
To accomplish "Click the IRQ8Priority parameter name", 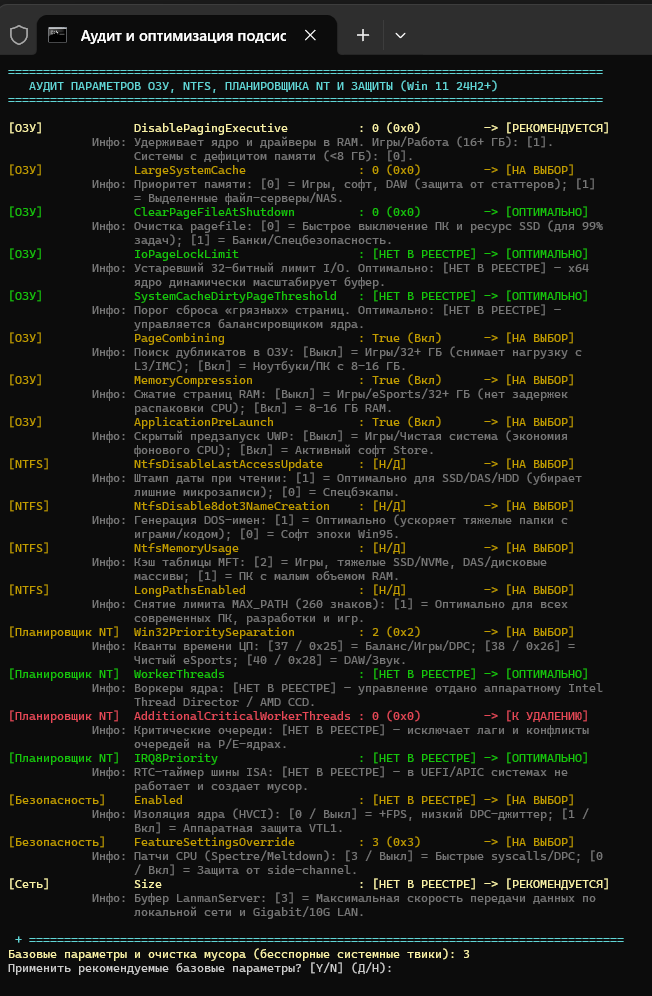I will 175,758.
